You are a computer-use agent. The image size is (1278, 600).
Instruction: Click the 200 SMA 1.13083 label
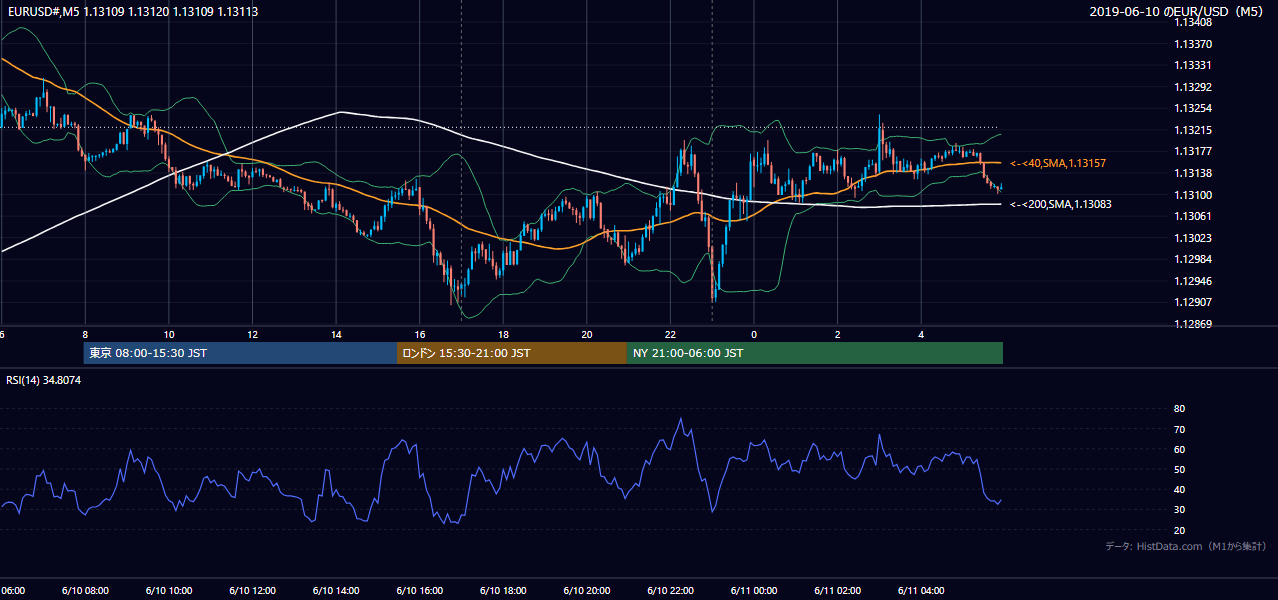[x=1061, y=204]
